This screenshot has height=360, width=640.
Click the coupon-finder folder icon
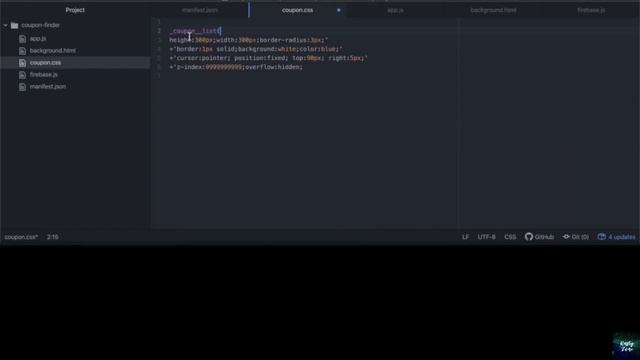pos(15,25)
